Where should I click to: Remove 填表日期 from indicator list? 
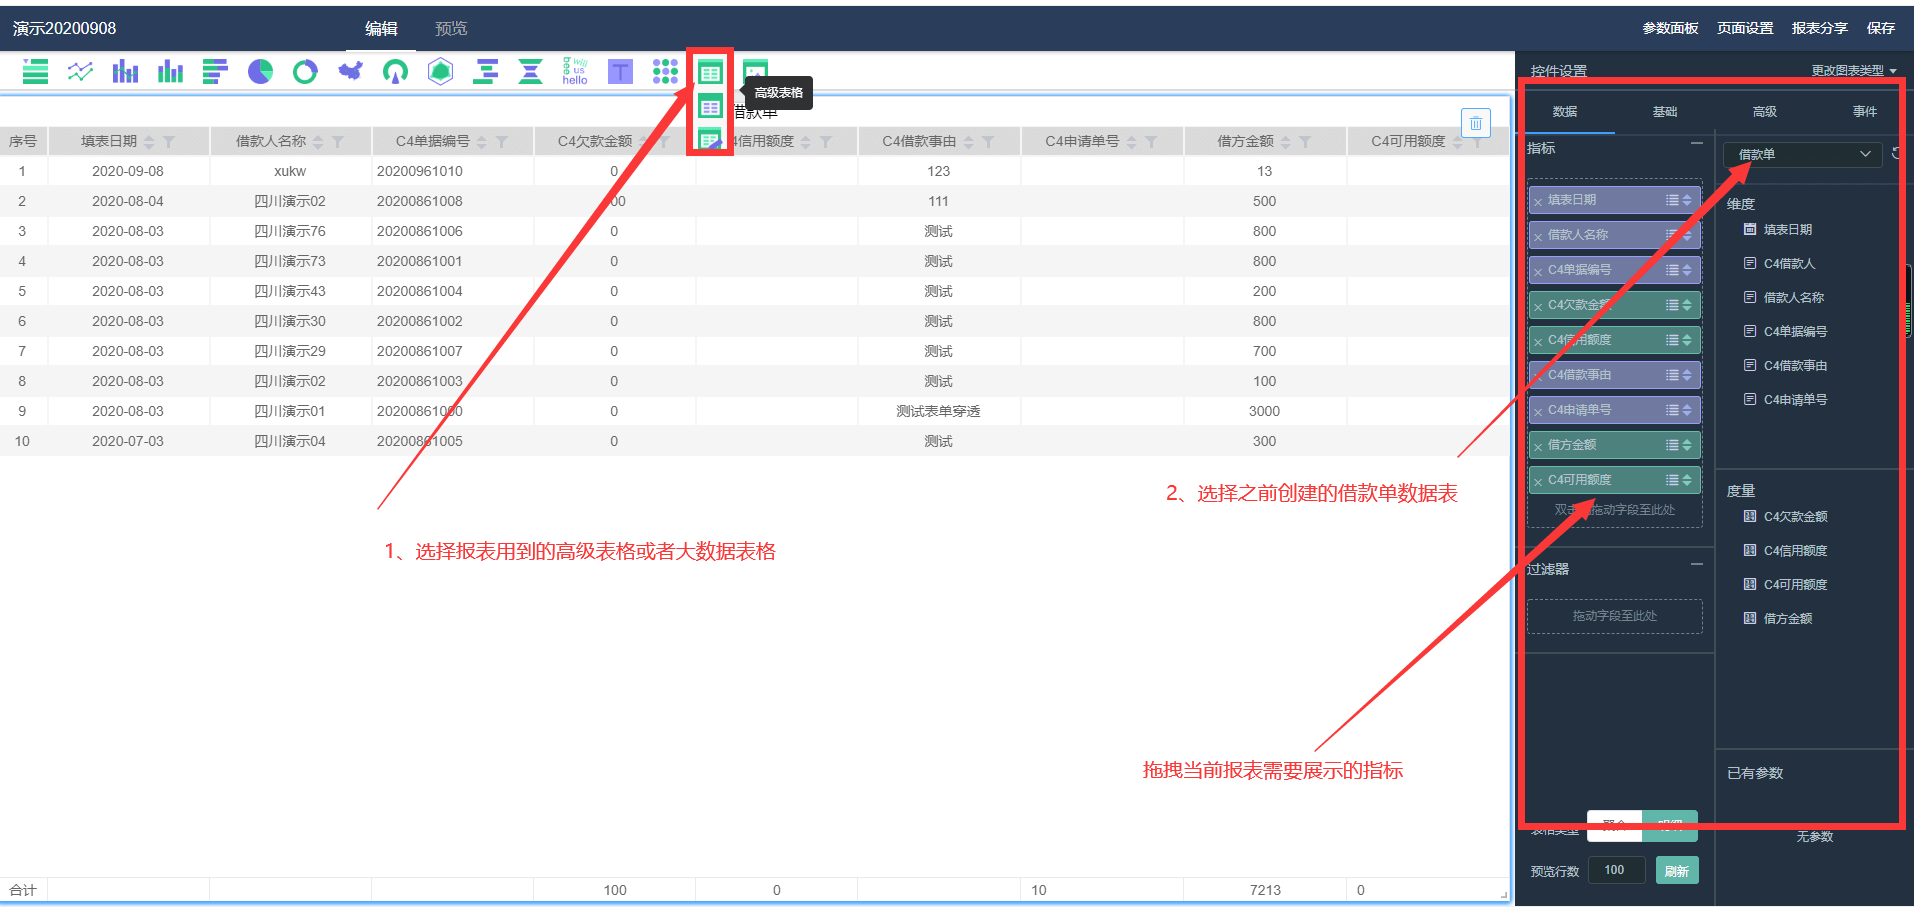tap(1538, 202)
